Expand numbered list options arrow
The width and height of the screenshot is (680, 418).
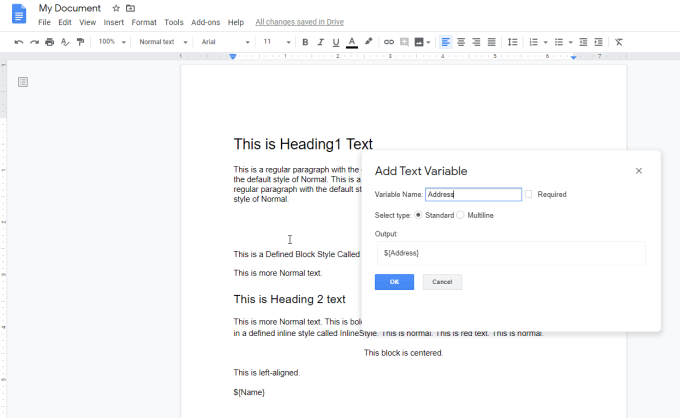[x=546, y=42]
